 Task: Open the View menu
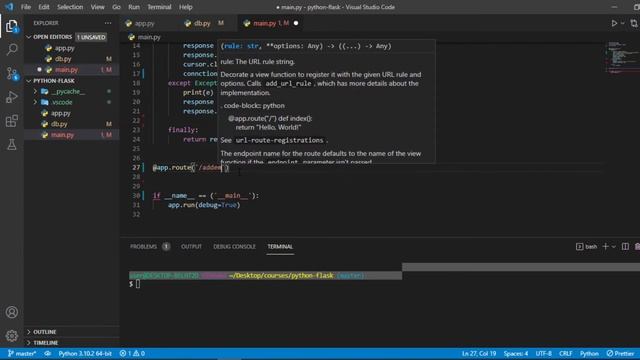97,7
